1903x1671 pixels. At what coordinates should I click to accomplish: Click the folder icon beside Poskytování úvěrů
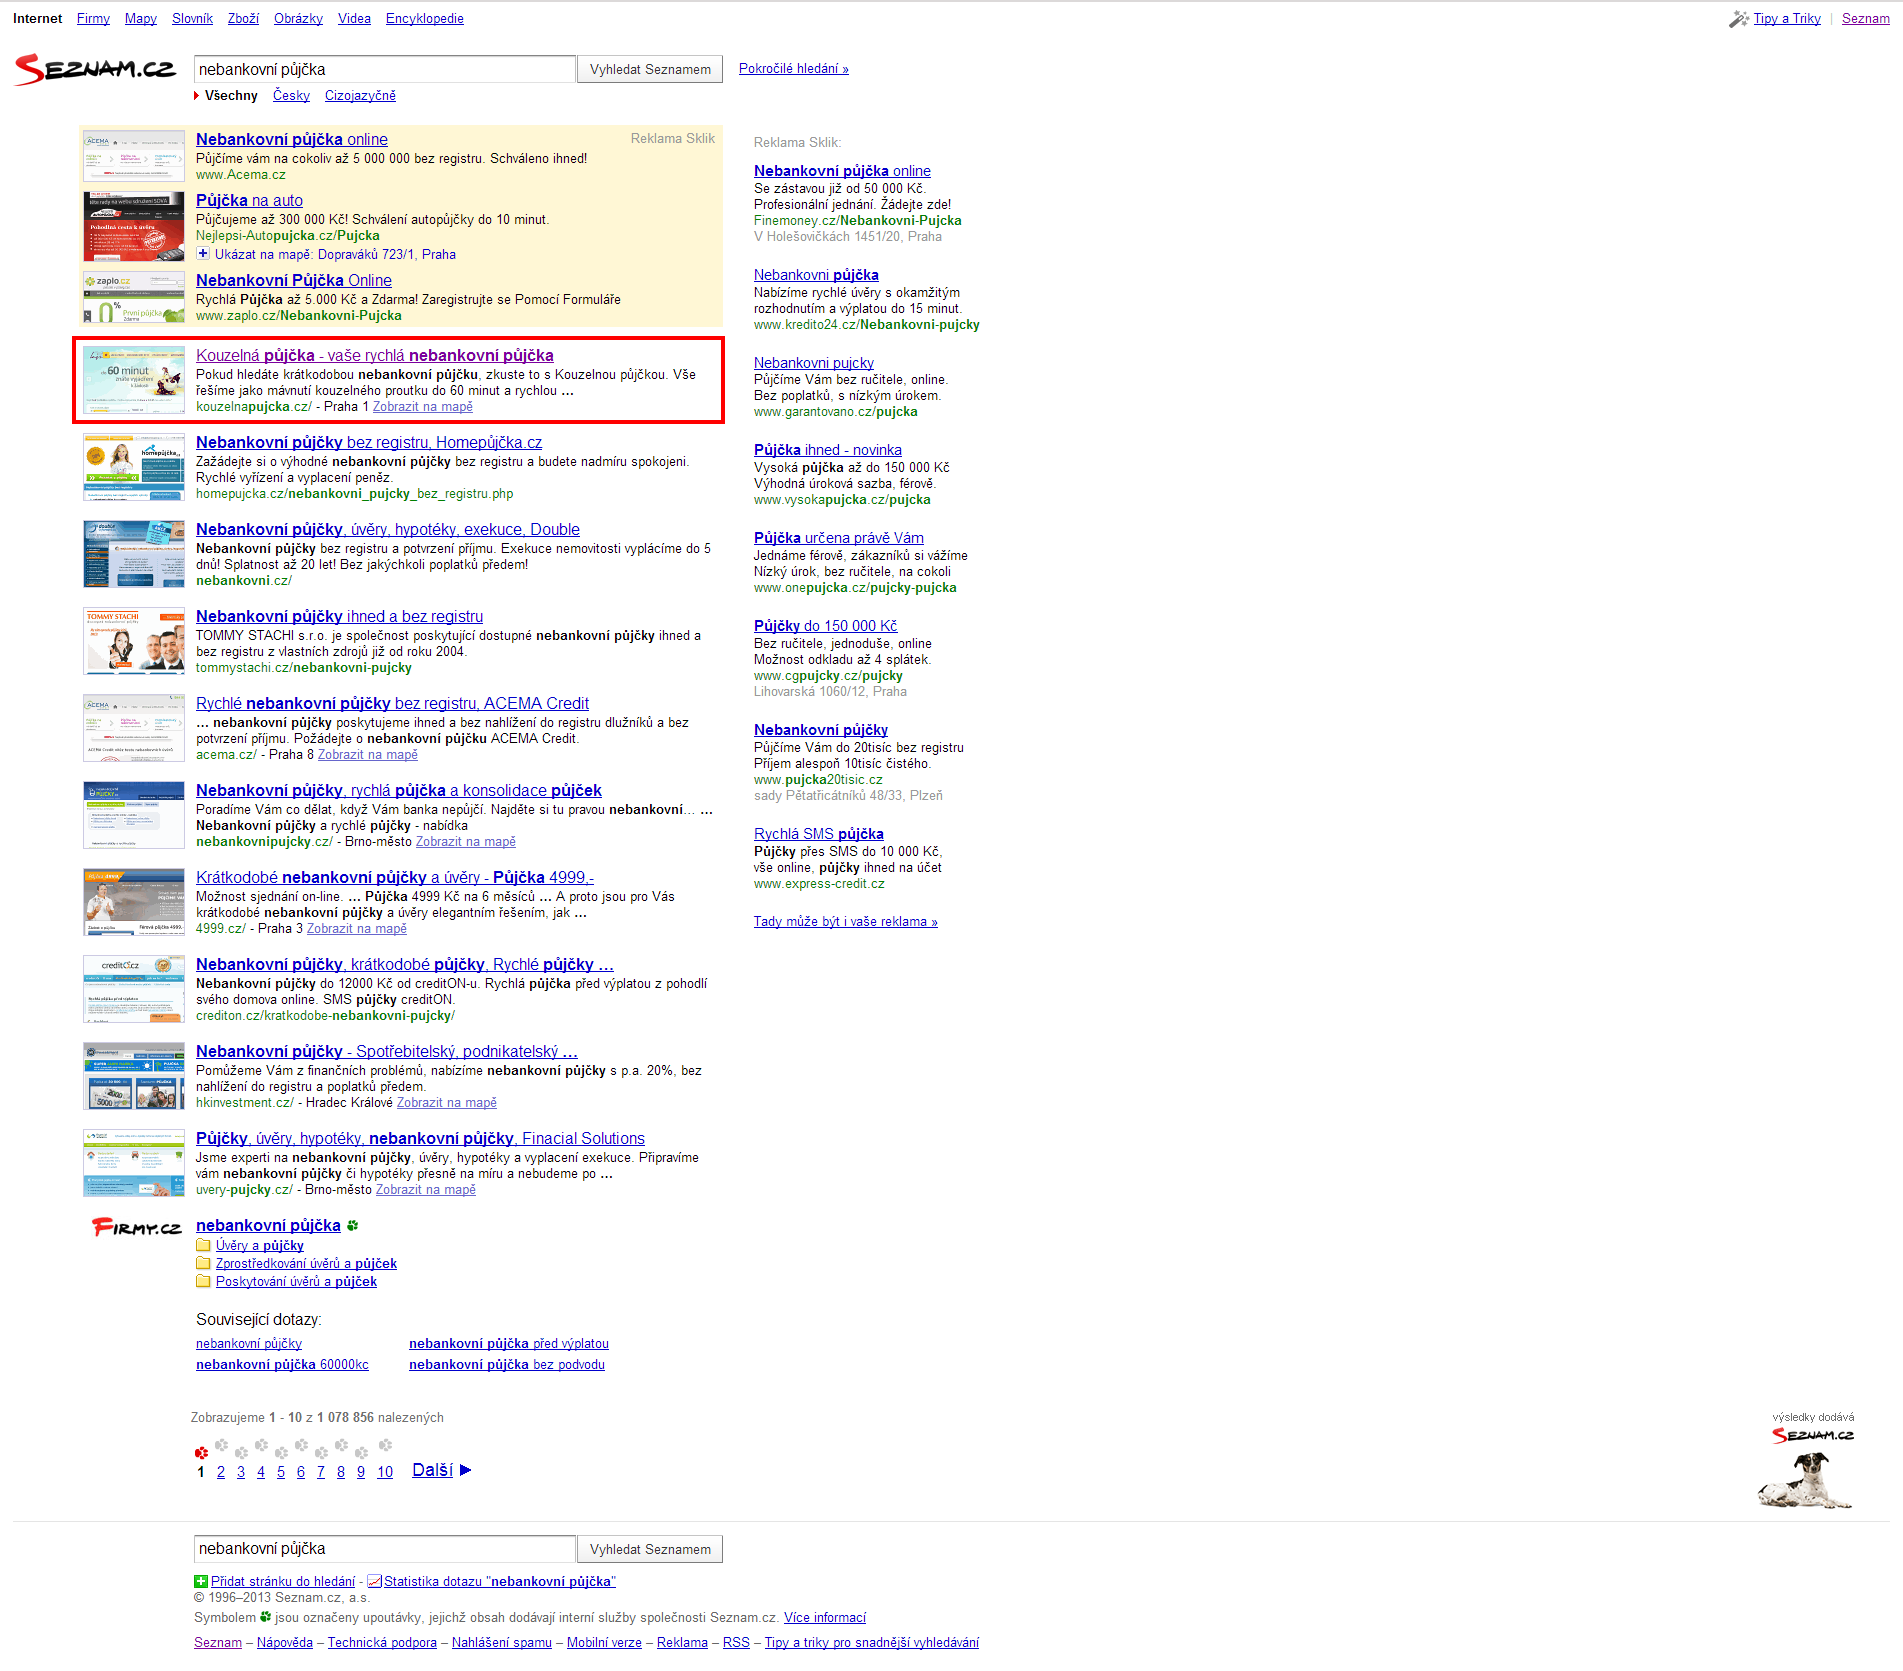tap(203, 1281)
